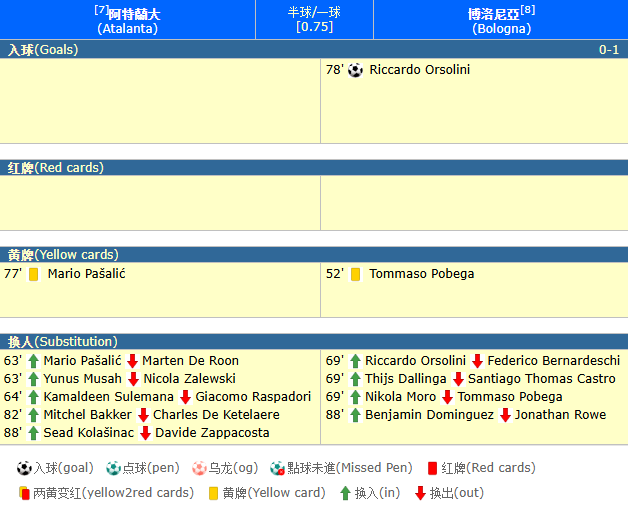Click green in-arrow before Kamaldeen Sulemana
Image resolution: width=628 pixels, height=512 pixels.
(33, 397)
